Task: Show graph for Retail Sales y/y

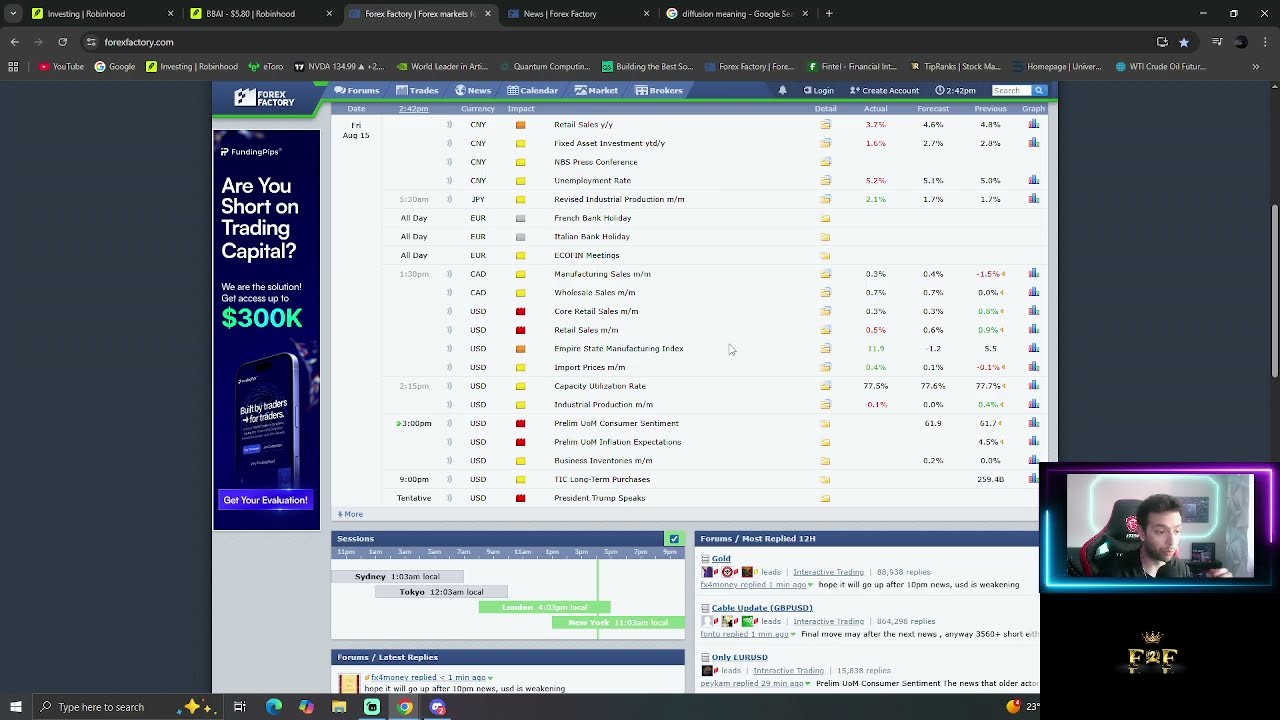Action: coord(1033,125)
